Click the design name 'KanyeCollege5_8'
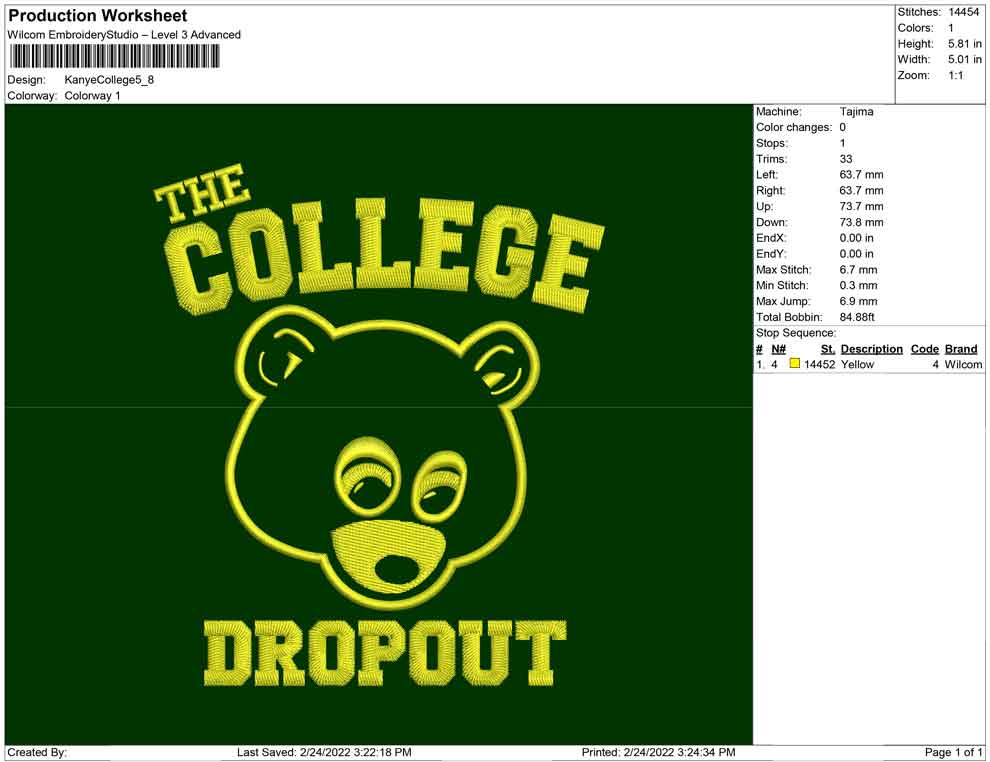The height and width of the screenshot is (762, 990). (x=109, y=80)
